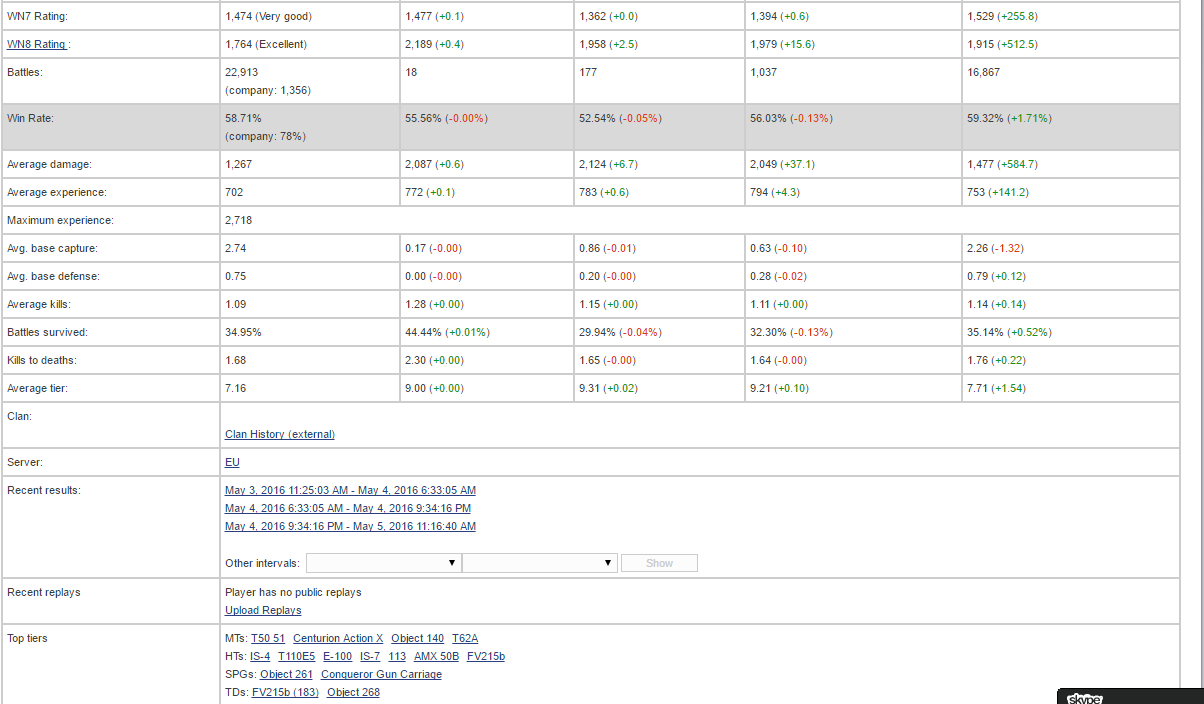
Task: Open the FV215b (183) link
Action: [x=286, y=692]
